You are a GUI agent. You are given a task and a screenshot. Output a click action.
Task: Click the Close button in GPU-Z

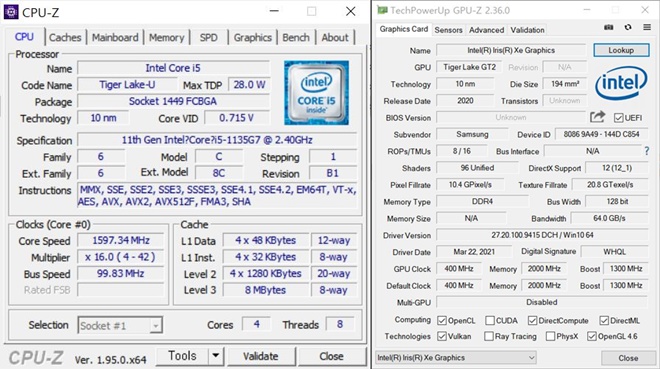pyautogui.click(x=628, y=358)
